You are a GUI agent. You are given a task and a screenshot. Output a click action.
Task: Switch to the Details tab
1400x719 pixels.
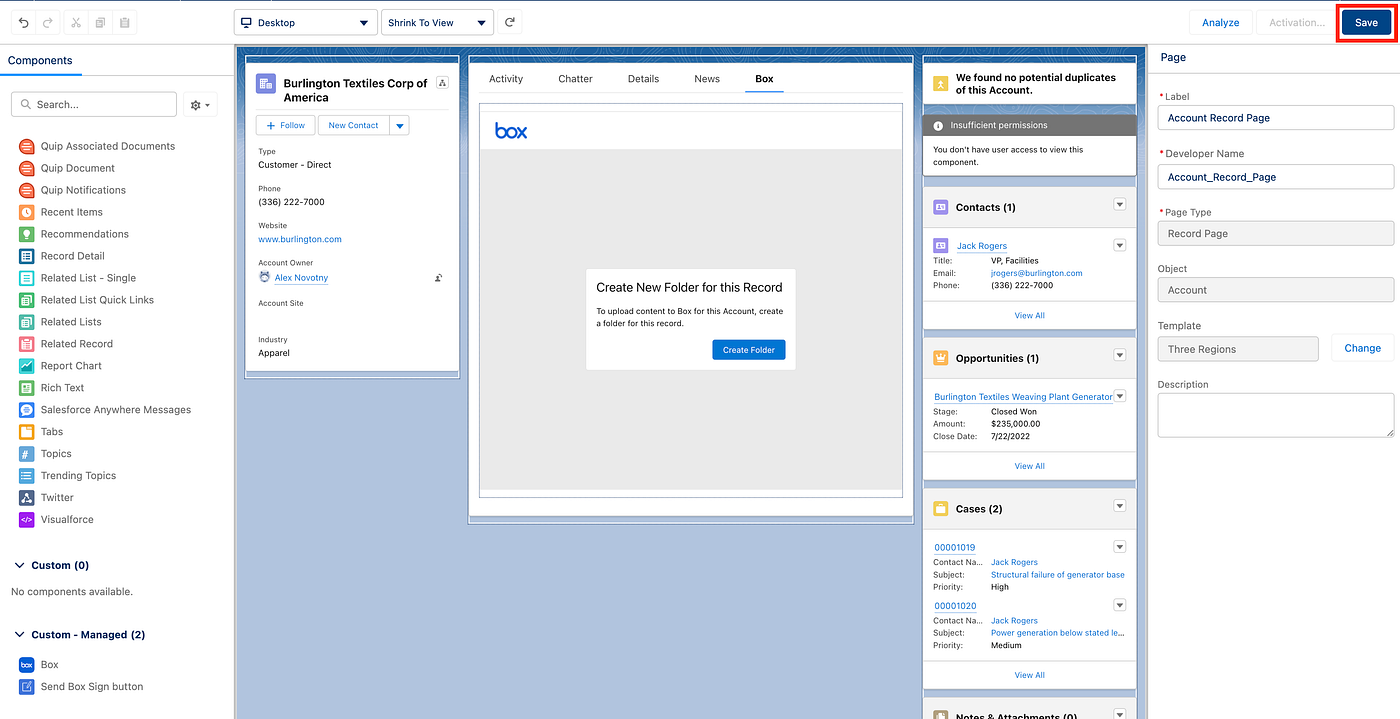pyautogui.click(x=643, y=79)
